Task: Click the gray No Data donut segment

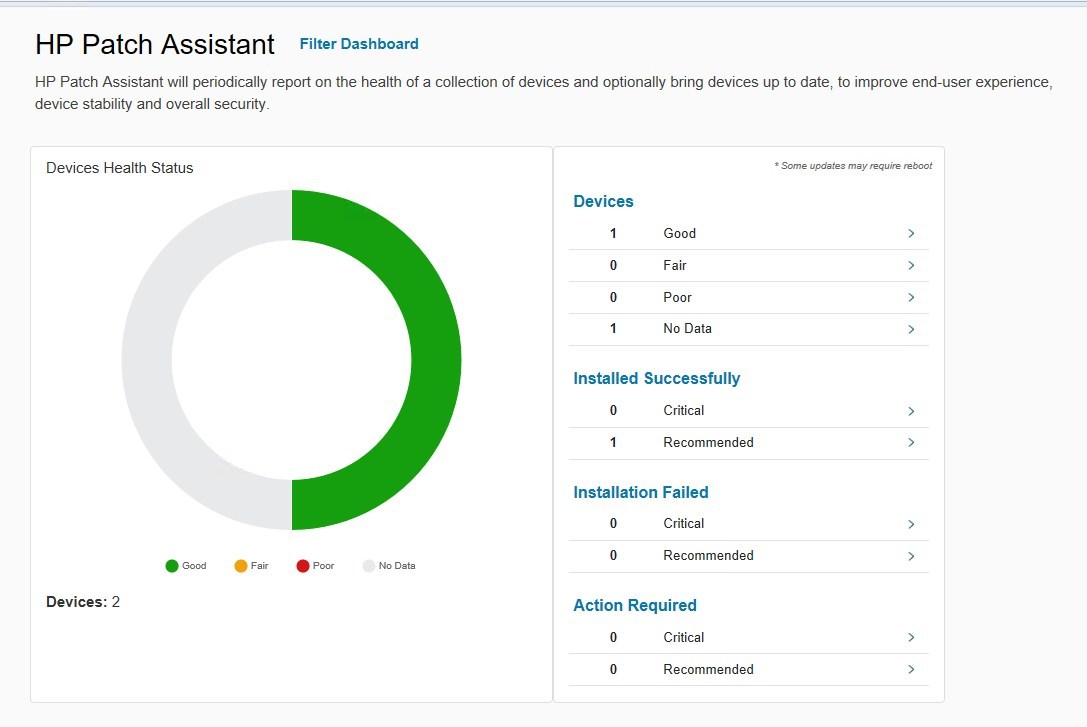Action: tap(147, 360)
